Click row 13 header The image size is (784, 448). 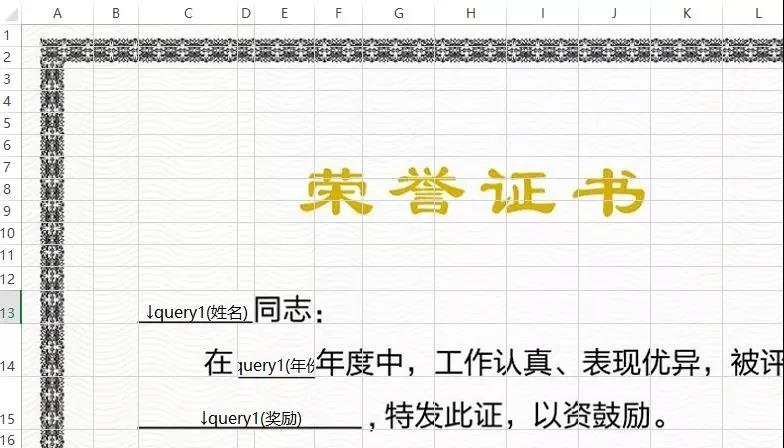click(10, 312)
